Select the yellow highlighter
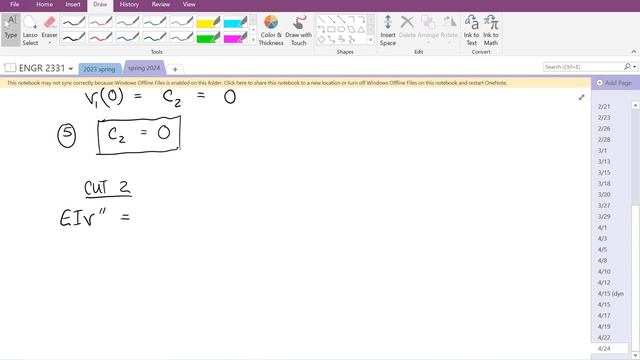The height and width of the screenshot is (360, 640). (x=208, y=22)
